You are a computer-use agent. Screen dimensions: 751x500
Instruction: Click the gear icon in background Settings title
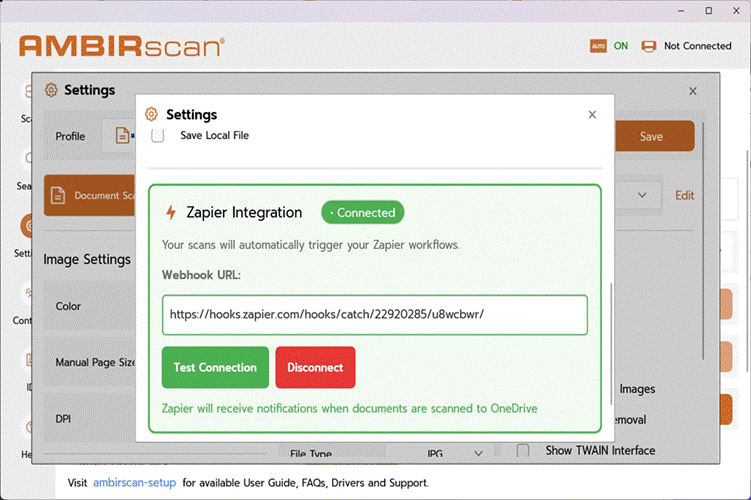(x=51, y=90)
